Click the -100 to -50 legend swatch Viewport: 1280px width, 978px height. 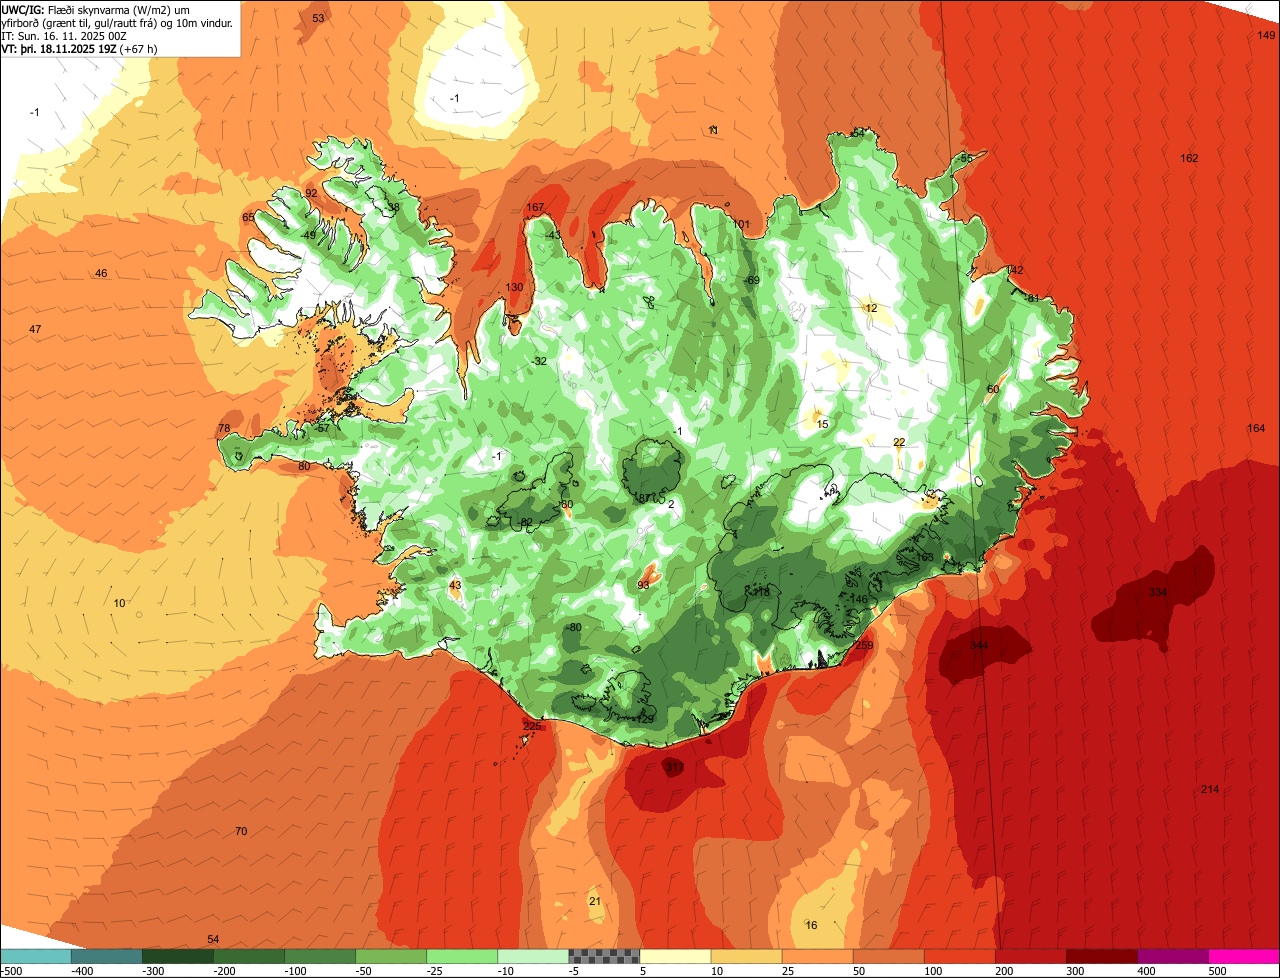coord(320,956)
